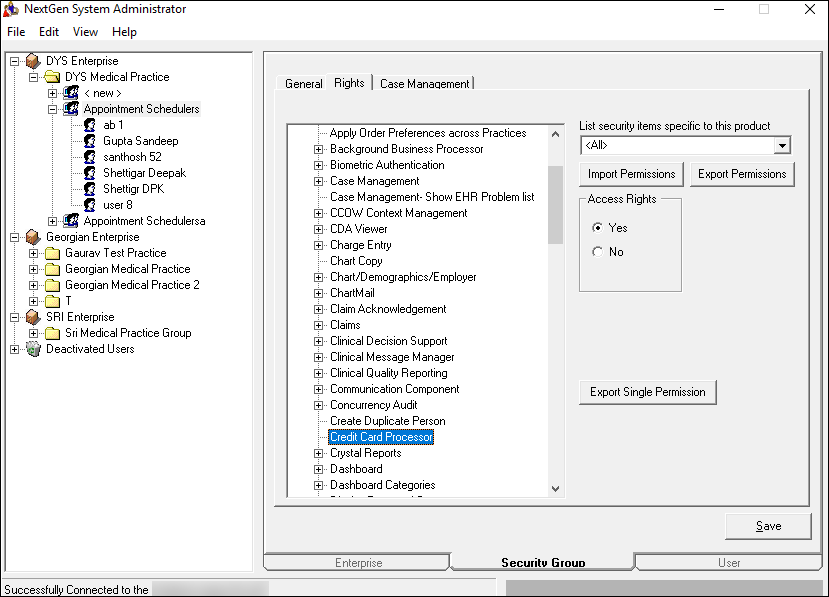829x597 pixels.
Task: Select the Create Duplicate Person item
Action: click(x=388, y=421)
